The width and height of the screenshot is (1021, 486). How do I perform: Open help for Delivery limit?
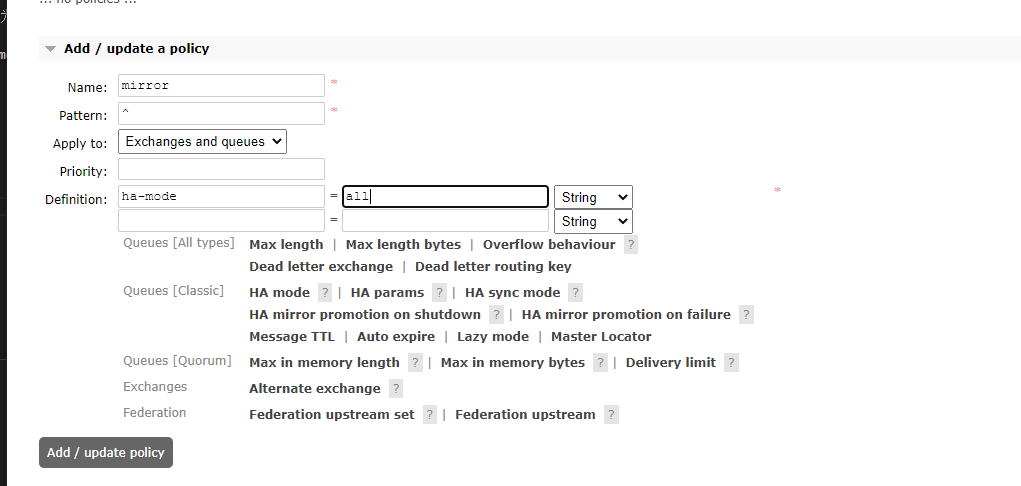731,363
